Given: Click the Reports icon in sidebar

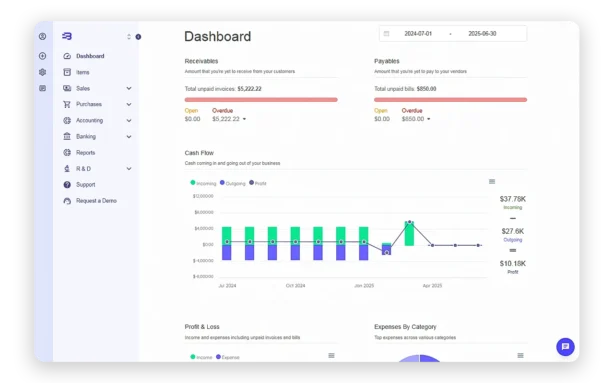Looking at the screenshot, I should point(67,152).
